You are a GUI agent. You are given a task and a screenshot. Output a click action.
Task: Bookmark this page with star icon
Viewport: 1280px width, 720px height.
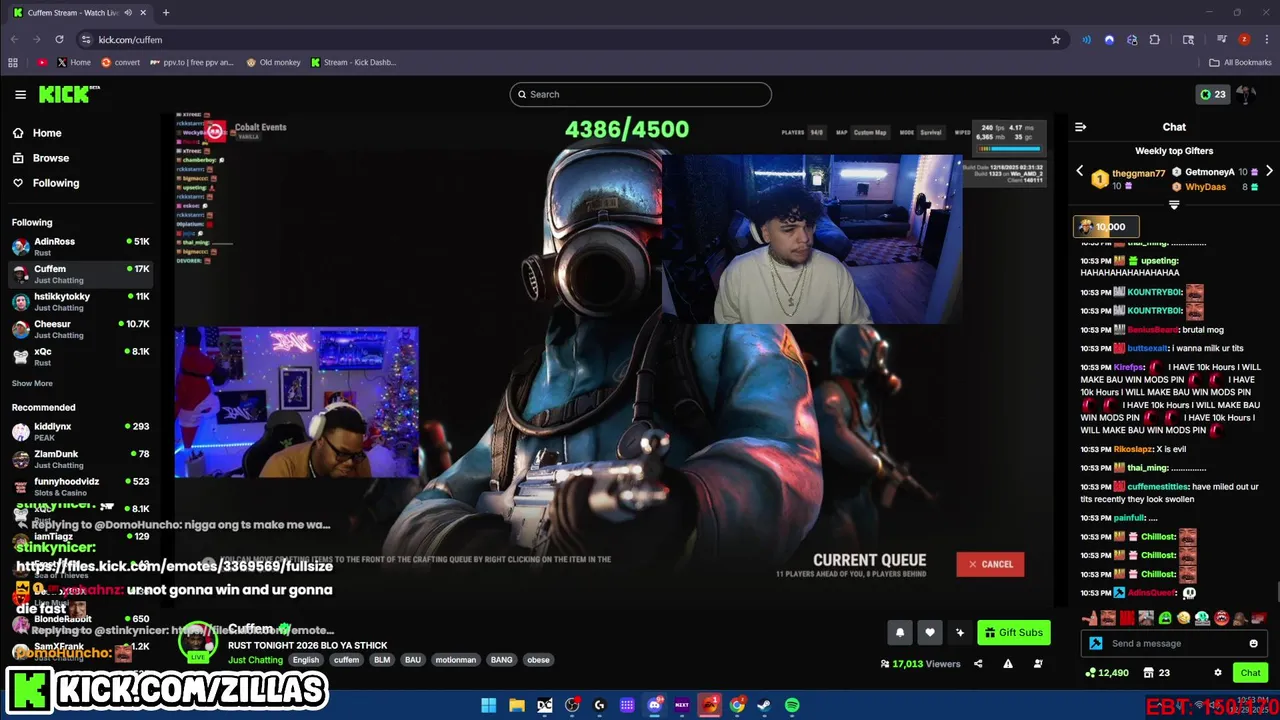coord(1056,39)
